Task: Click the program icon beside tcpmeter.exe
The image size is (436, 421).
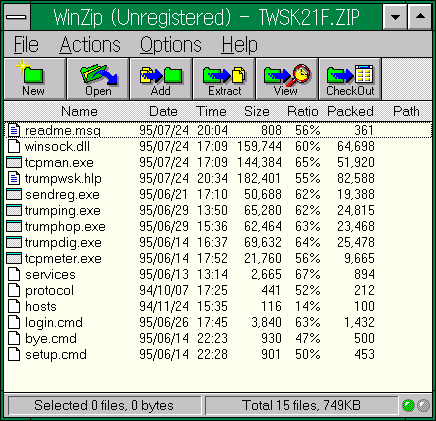Action: (x=14, y=258)
